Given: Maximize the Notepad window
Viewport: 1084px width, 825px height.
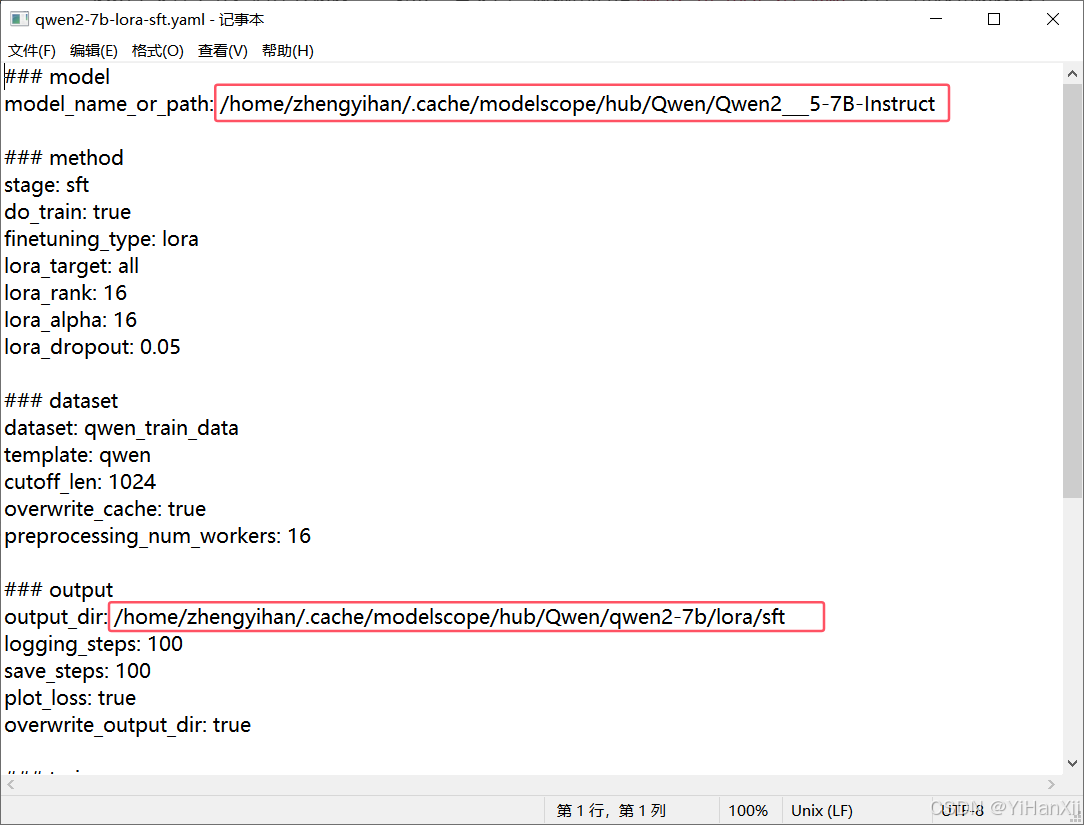Looking at the screenshot, I should click(994, 19).
